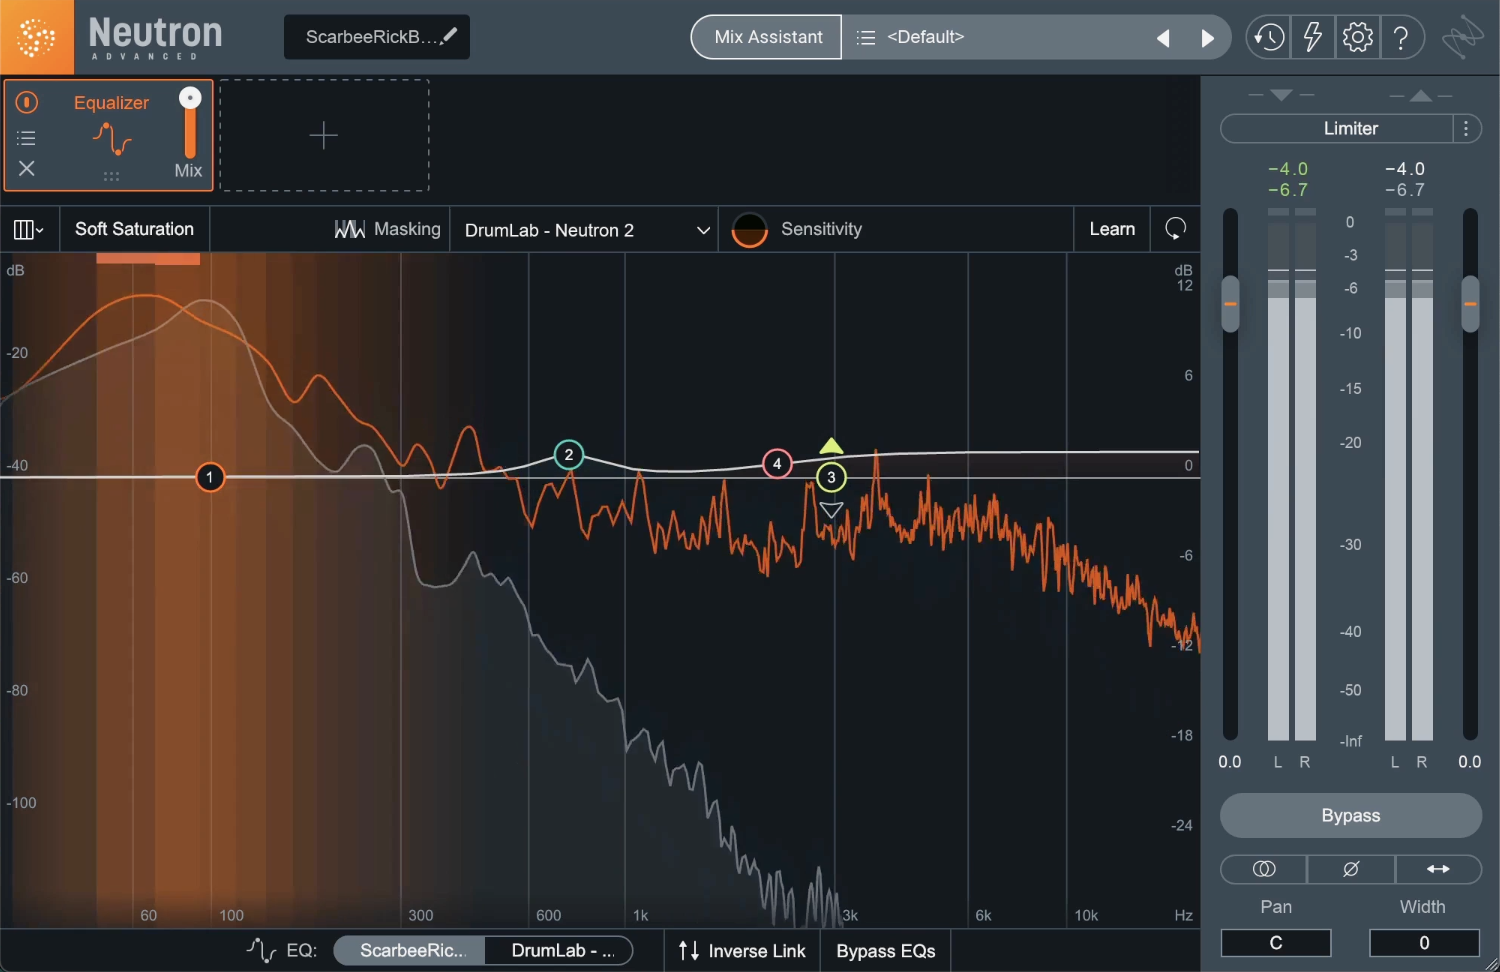Click the down triangle below node 3
The height and width of the screenshot is (972, 1500).
point(831,510)
